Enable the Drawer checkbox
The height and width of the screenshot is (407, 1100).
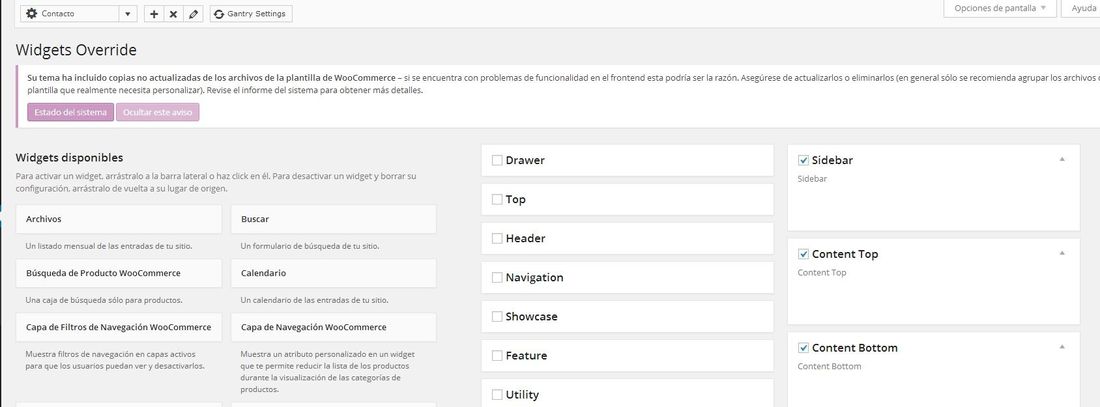[497, 160]
